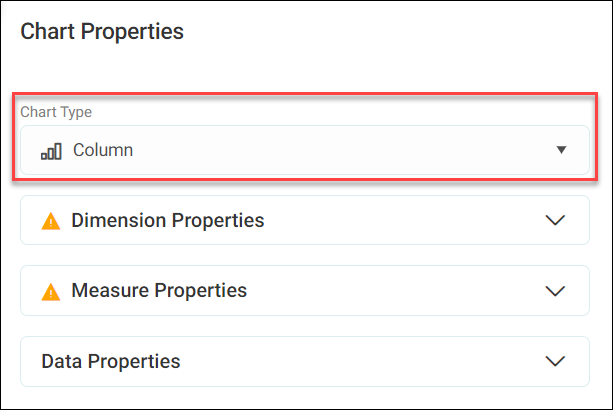Click the "Column" value text

point(103,150)
